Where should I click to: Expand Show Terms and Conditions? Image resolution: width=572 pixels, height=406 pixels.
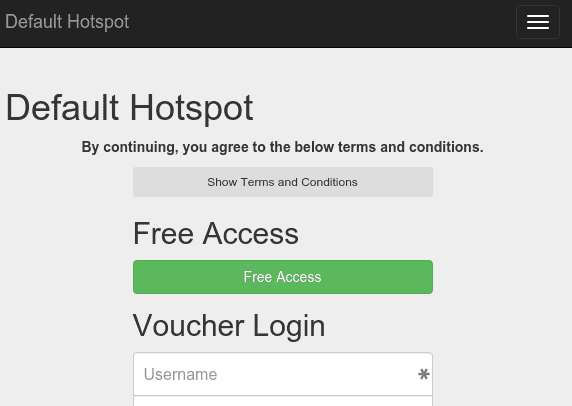coord(283,182)
